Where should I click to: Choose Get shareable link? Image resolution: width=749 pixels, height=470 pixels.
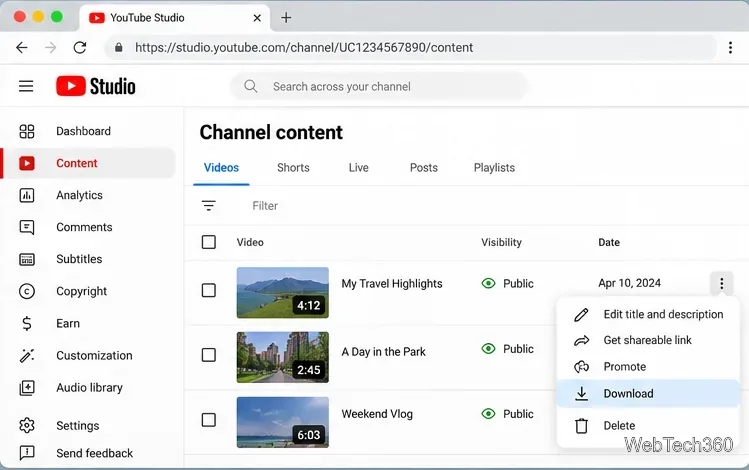tap(648, 340)
